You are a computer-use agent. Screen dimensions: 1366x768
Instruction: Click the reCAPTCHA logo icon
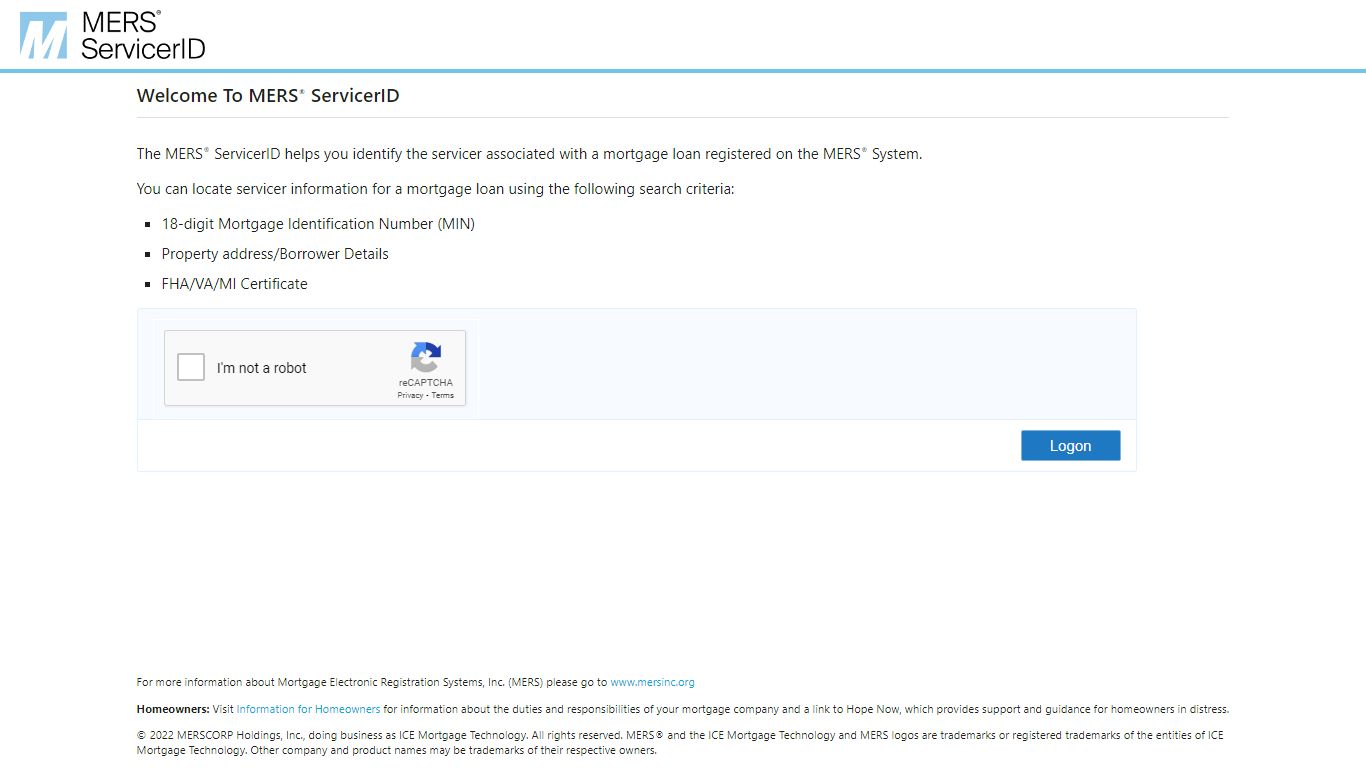425,357
